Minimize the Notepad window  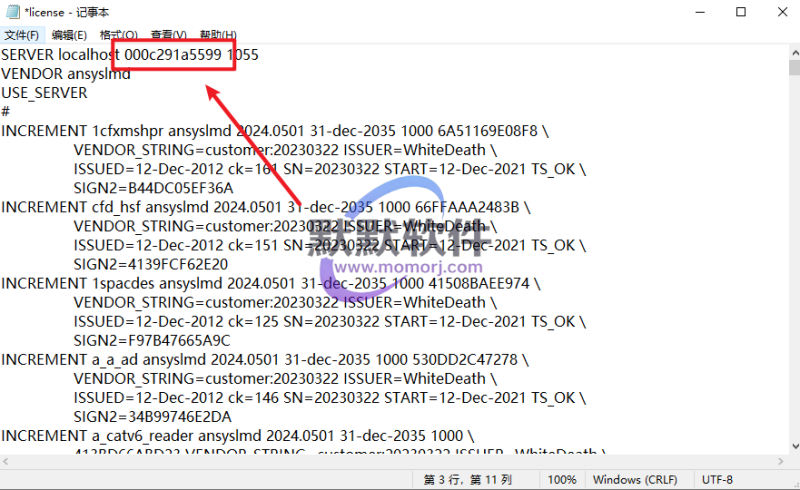pyautogui.click(x=695, y=12)
